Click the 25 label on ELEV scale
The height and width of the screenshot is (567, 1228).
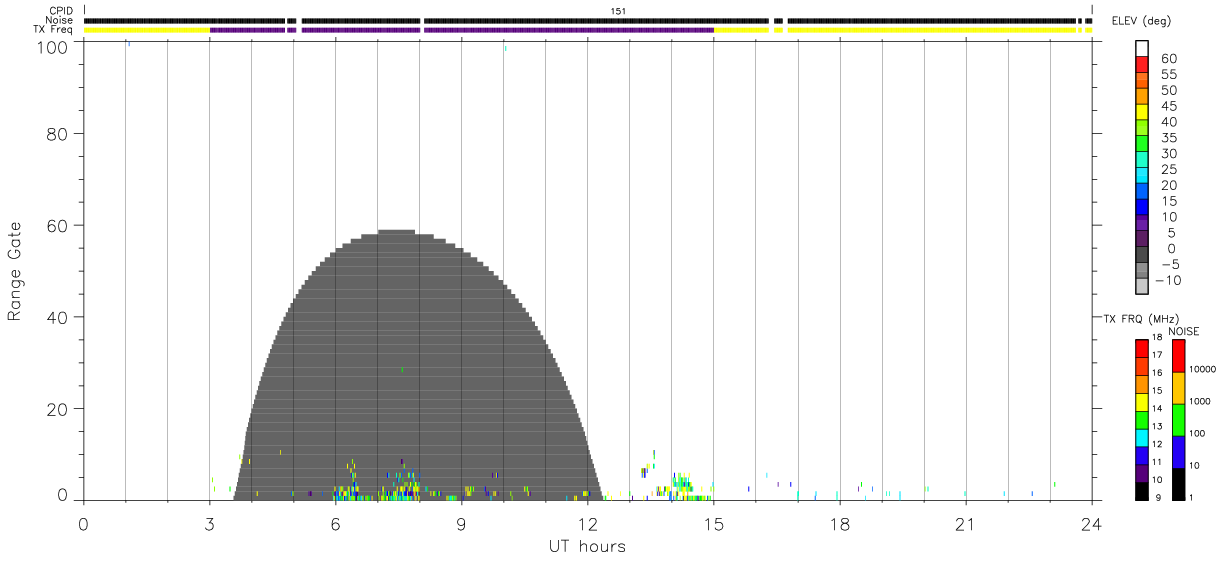(x=1169, y=170)
